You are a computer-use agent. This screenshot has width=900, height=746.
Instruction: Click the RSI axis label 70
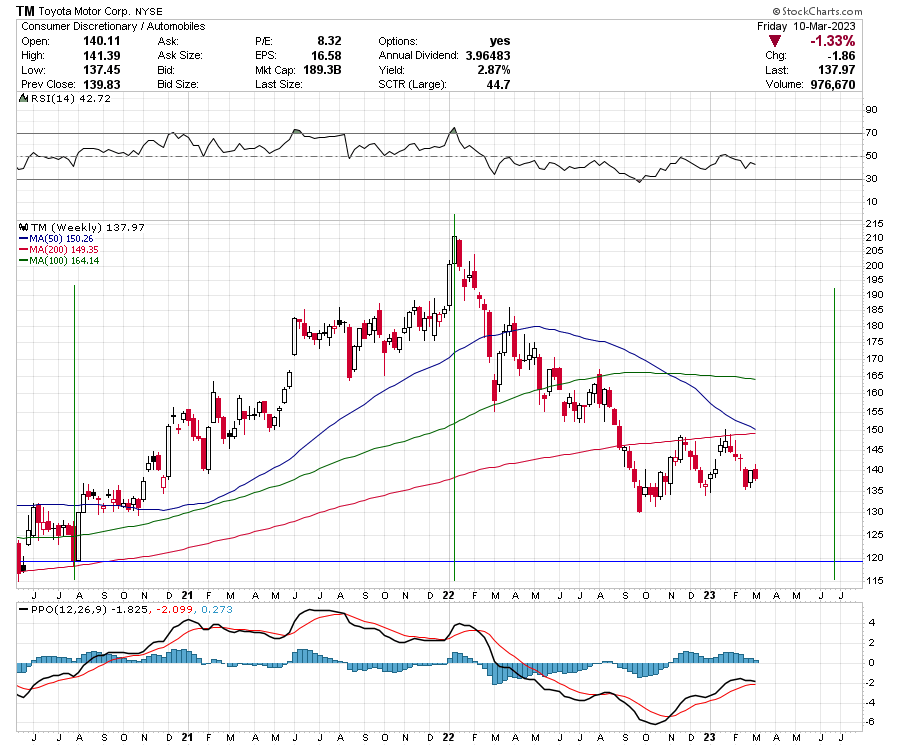pos(871,133)
